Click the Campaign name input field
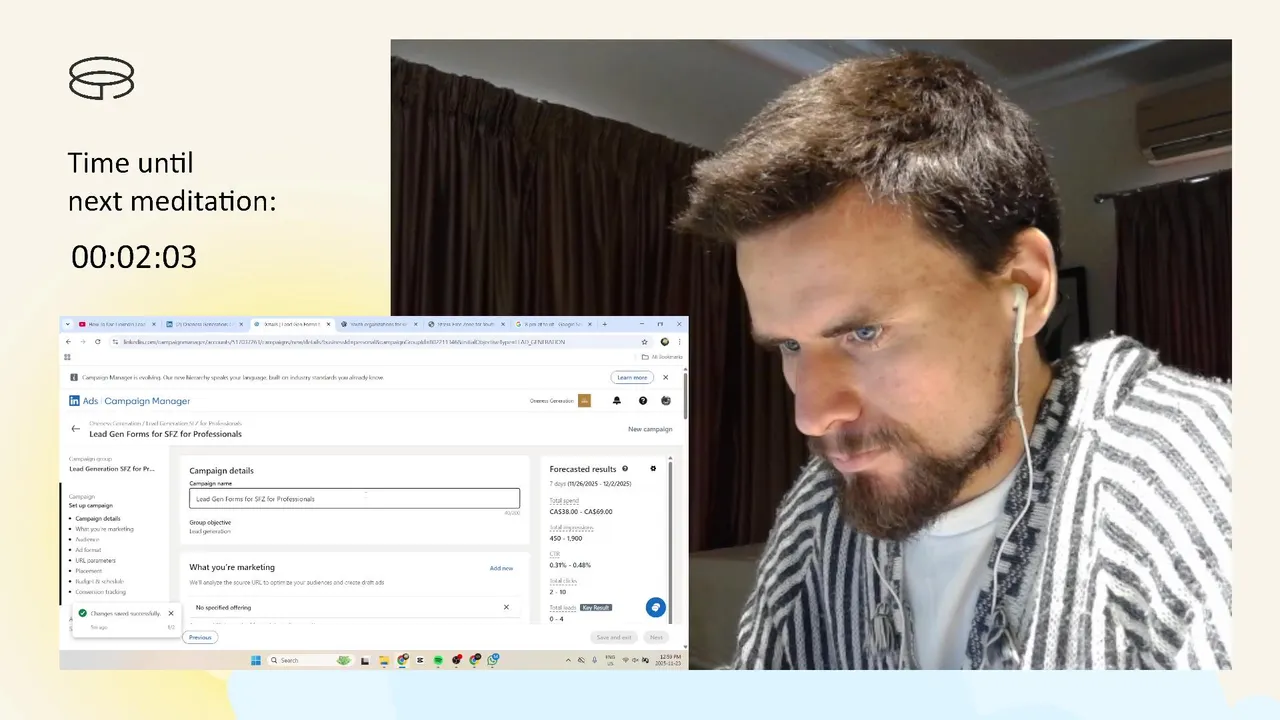Viewport: 1280px width, 720px height. click(x=355, y=498)
